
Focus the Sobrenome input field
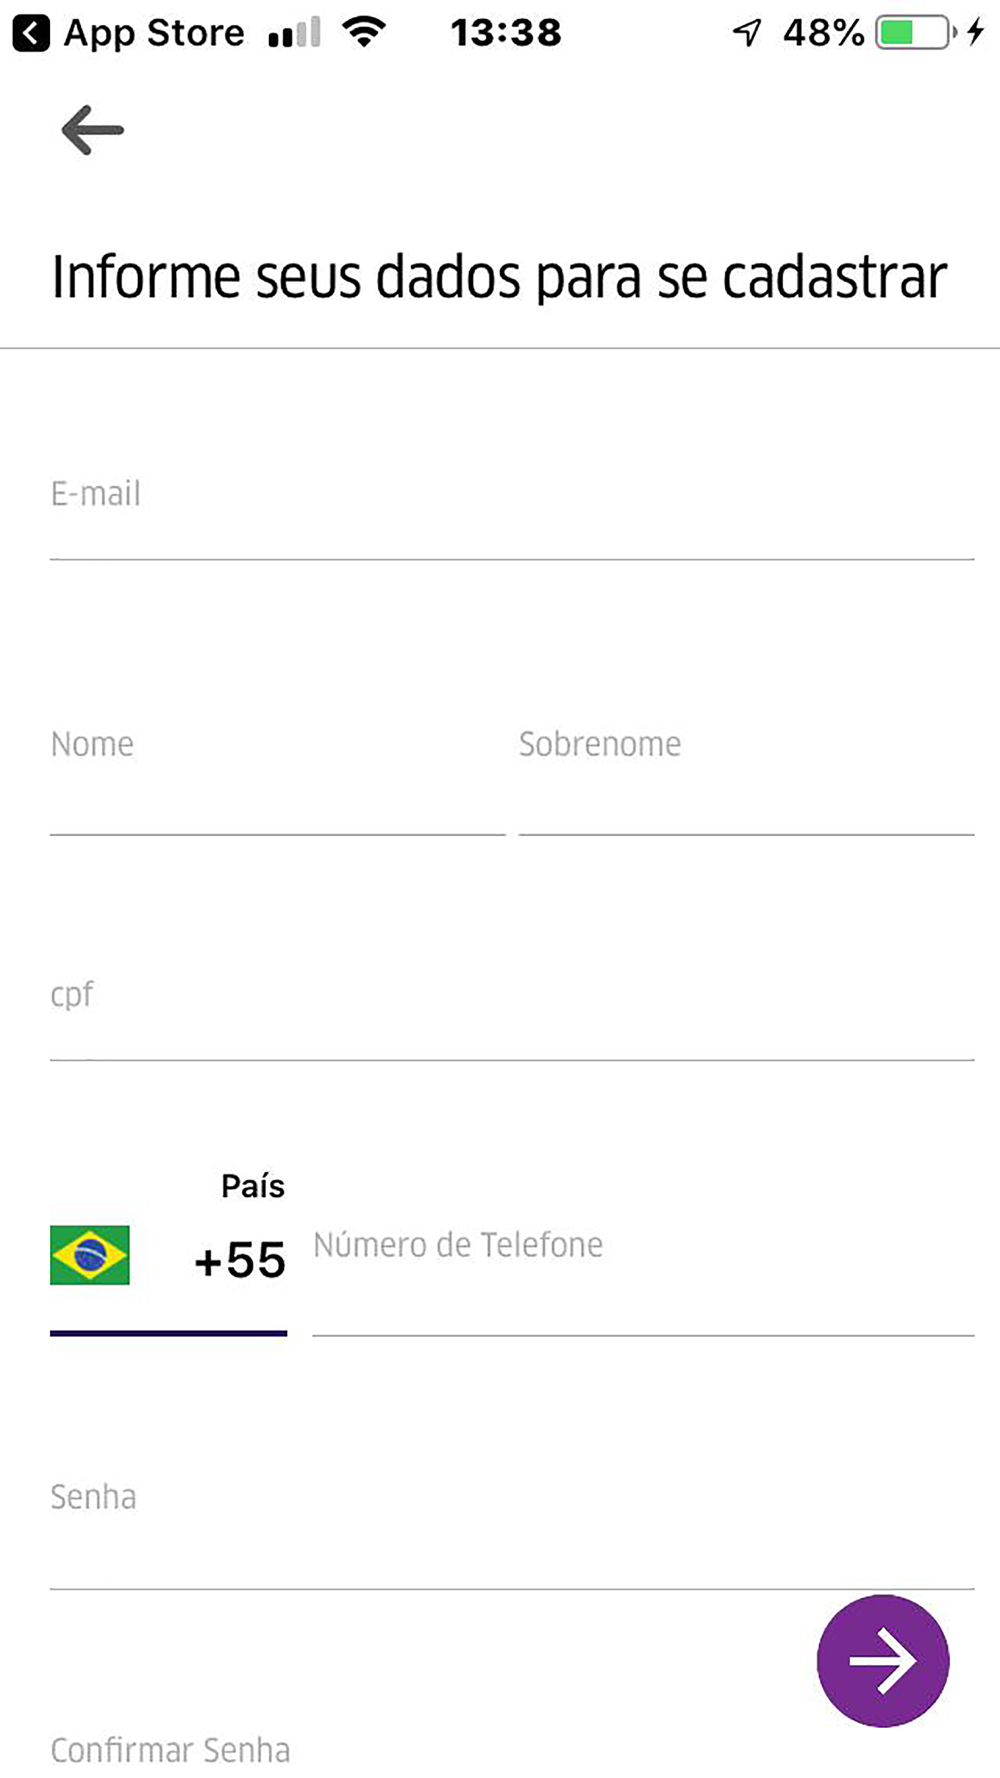pyautogui.click(x=745, y=770)
